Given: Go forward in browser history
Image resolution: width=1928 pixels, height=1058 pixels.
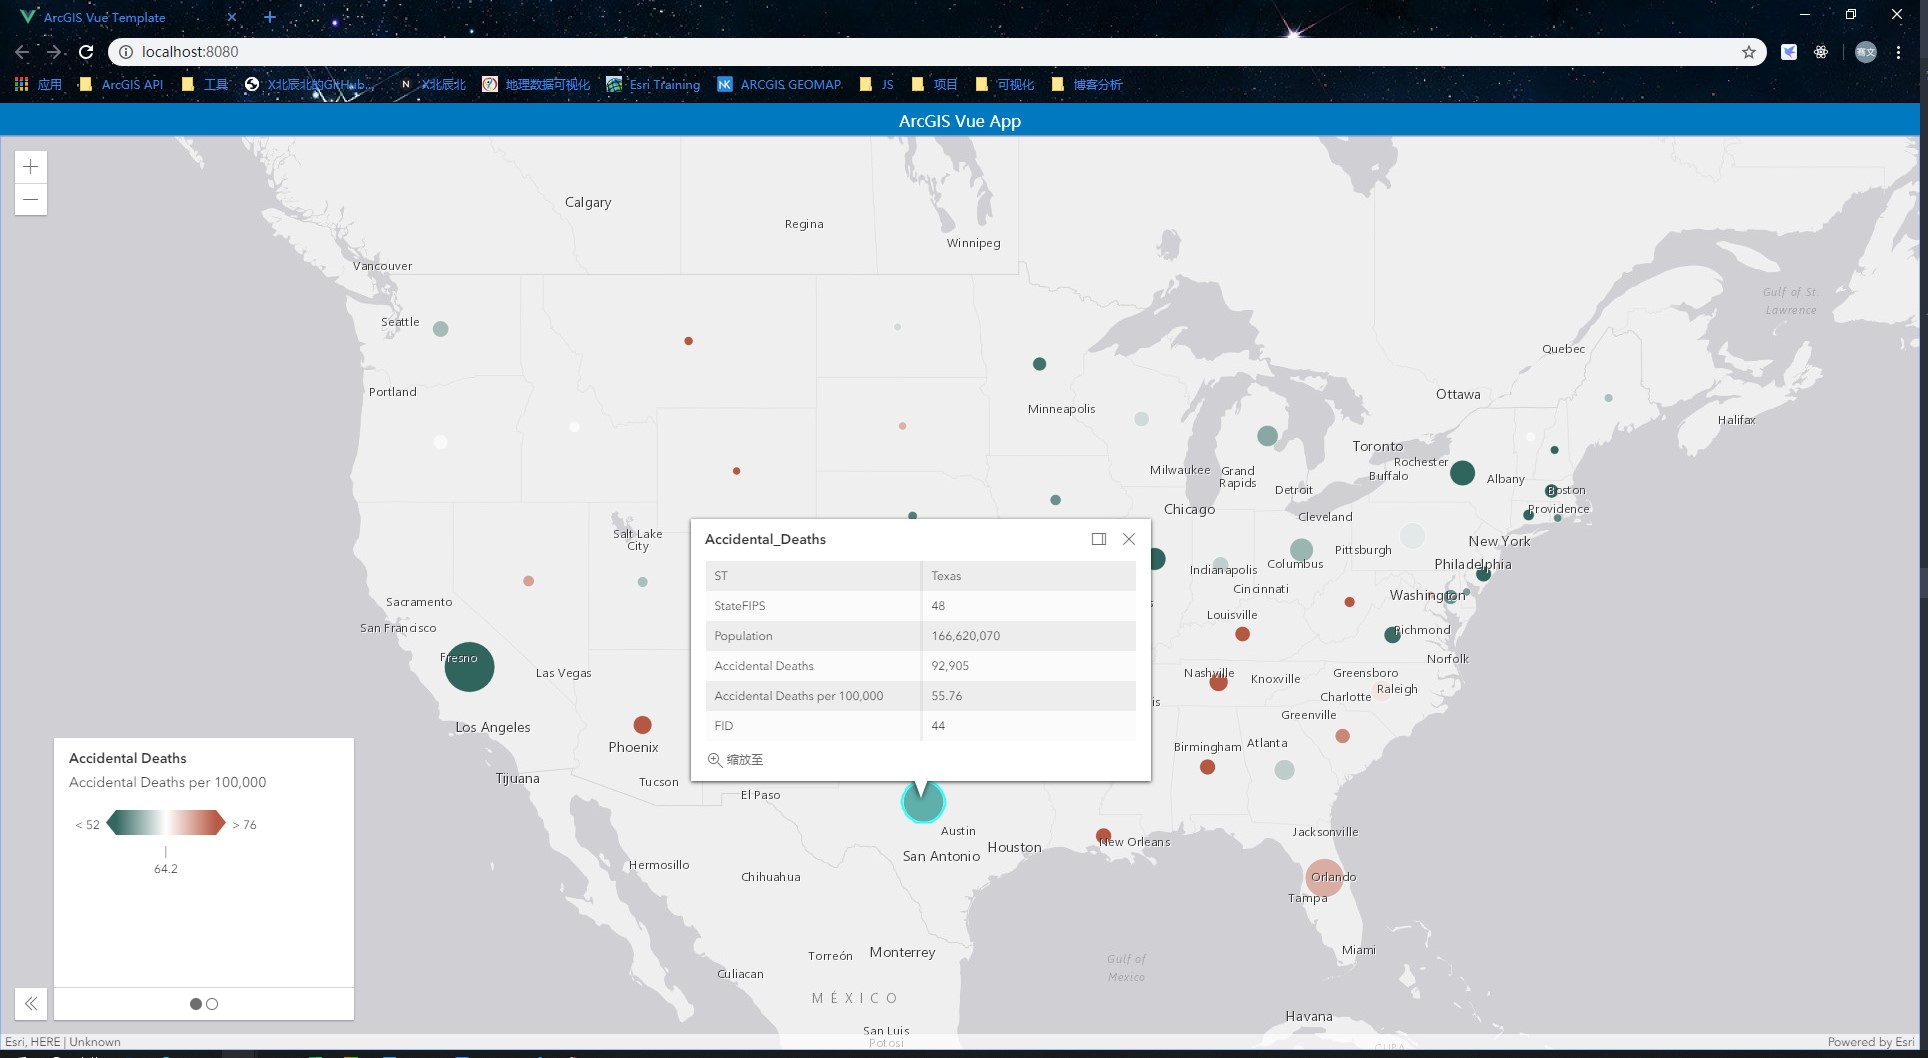Looking at the screenshot, I should coord(54,52).
